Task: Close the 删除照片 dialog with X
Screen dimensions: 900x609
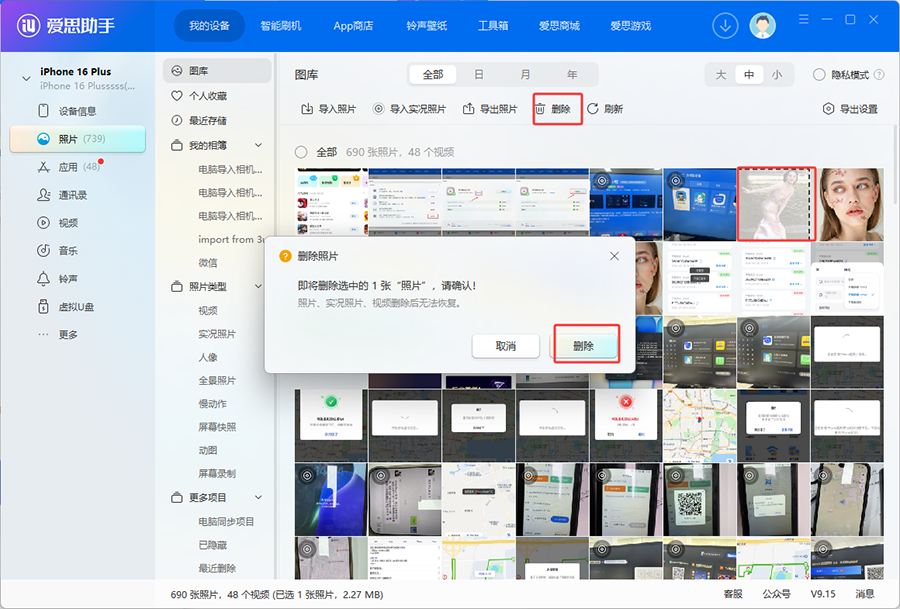Action: [x=614, y=256]
